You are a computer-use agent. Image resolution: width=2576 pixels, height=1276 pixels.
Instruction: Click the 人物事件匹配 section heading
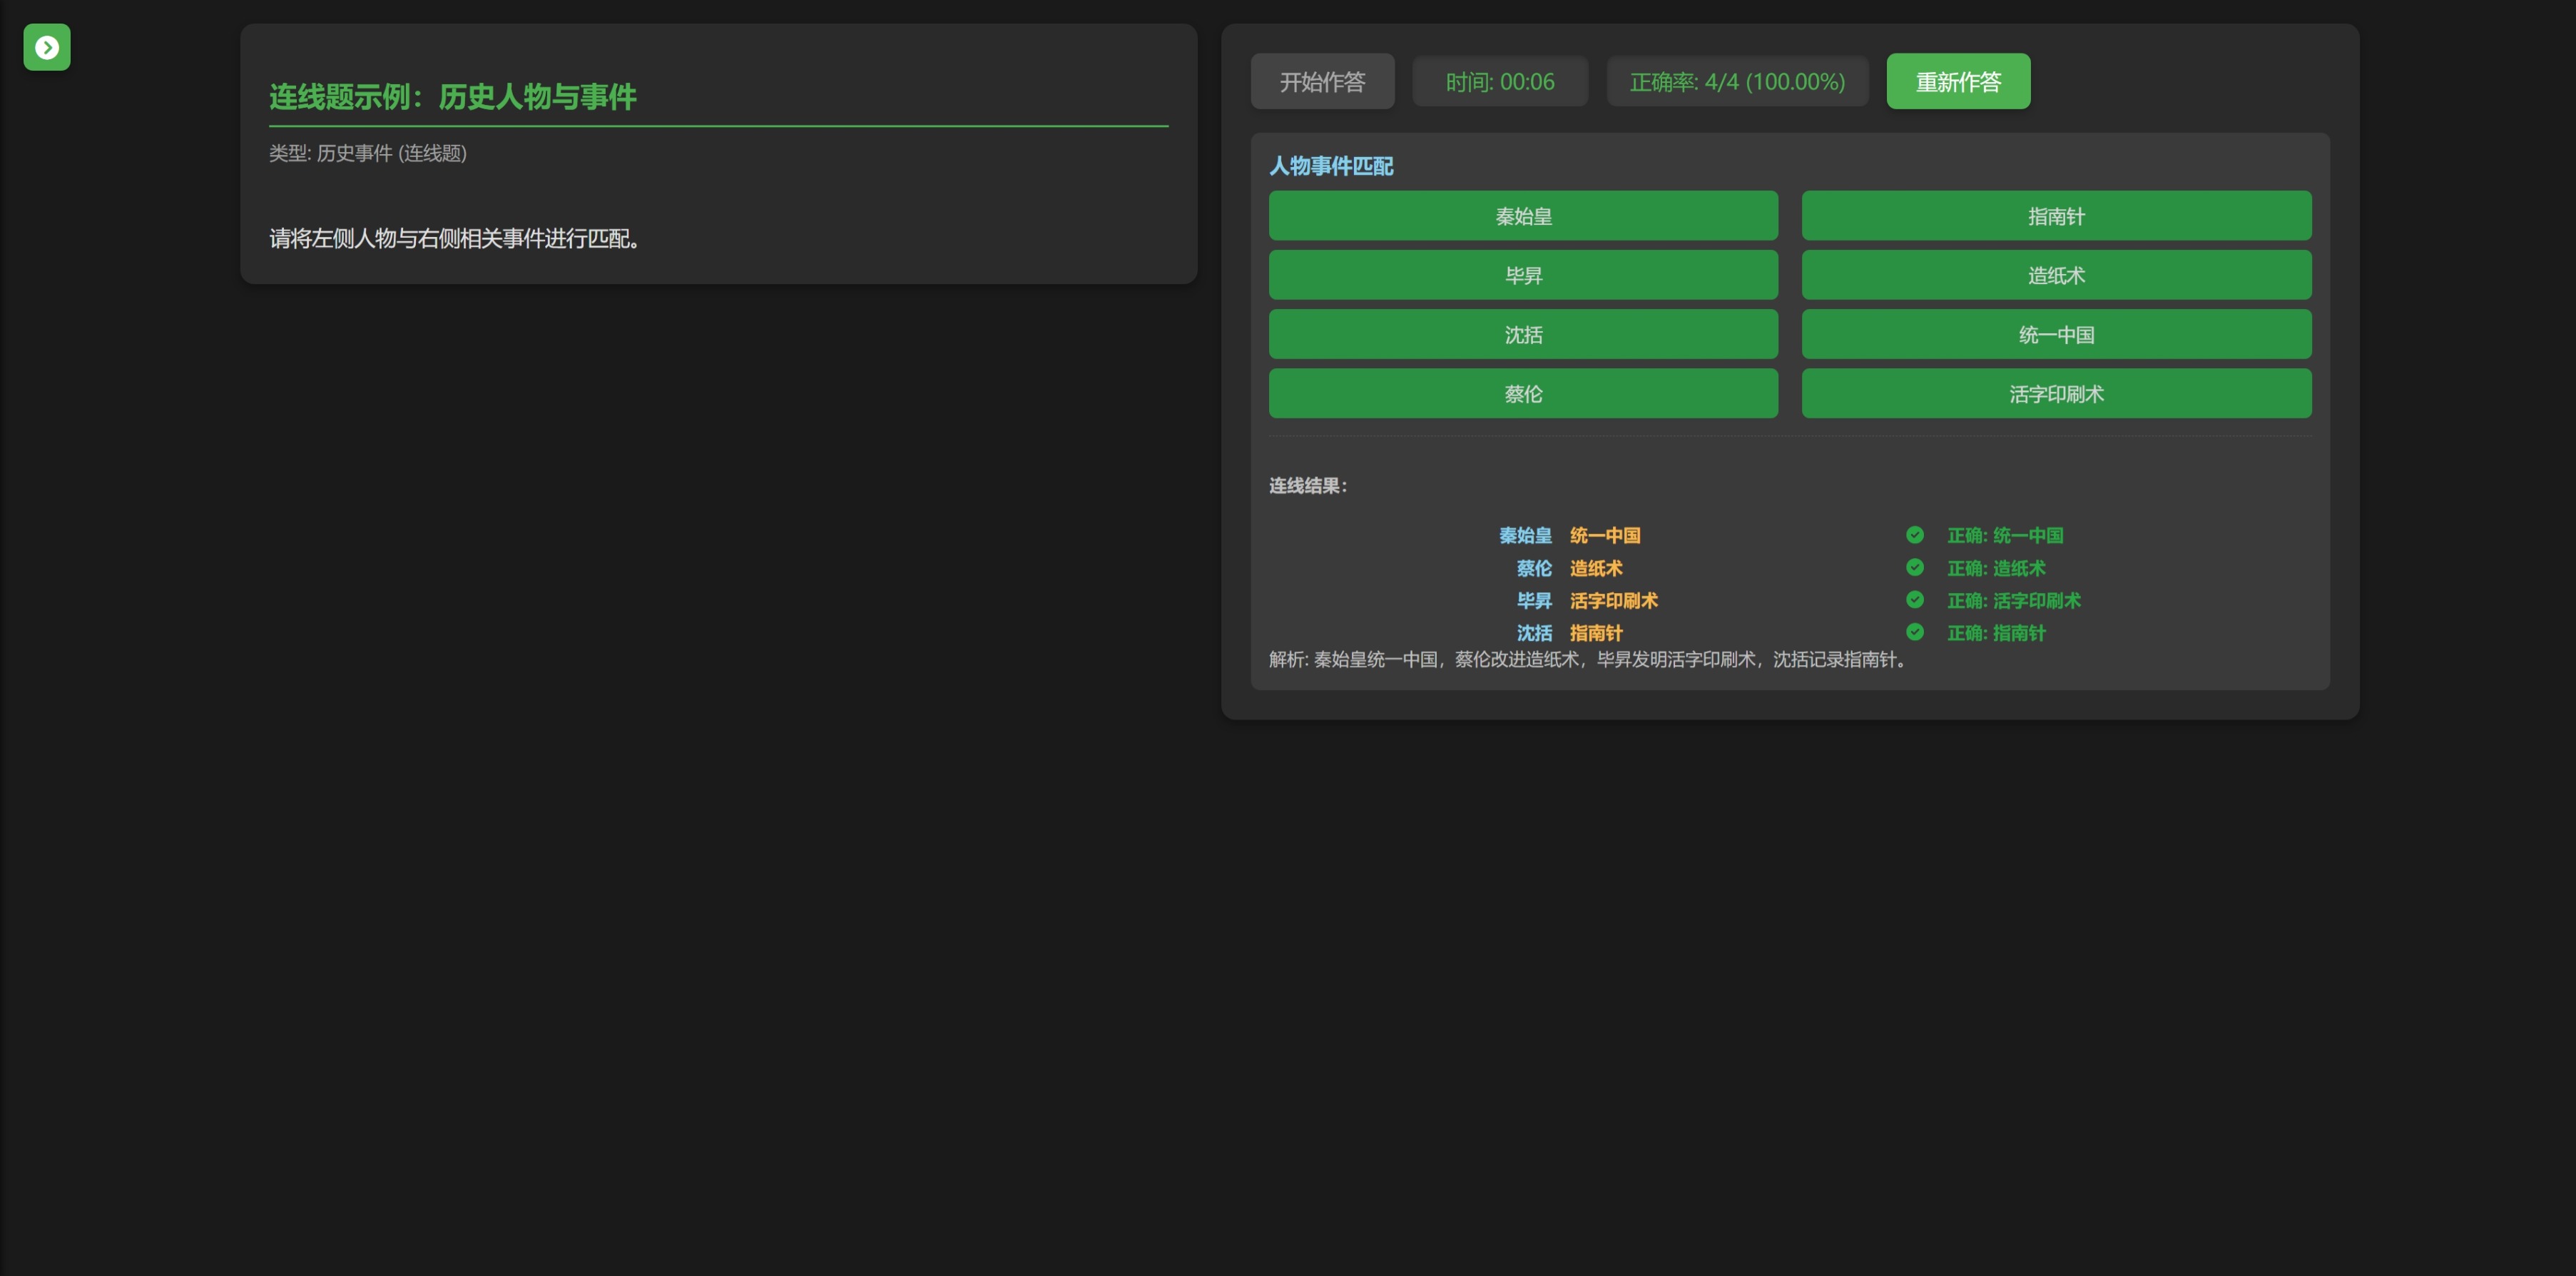tap(1330, 166)
